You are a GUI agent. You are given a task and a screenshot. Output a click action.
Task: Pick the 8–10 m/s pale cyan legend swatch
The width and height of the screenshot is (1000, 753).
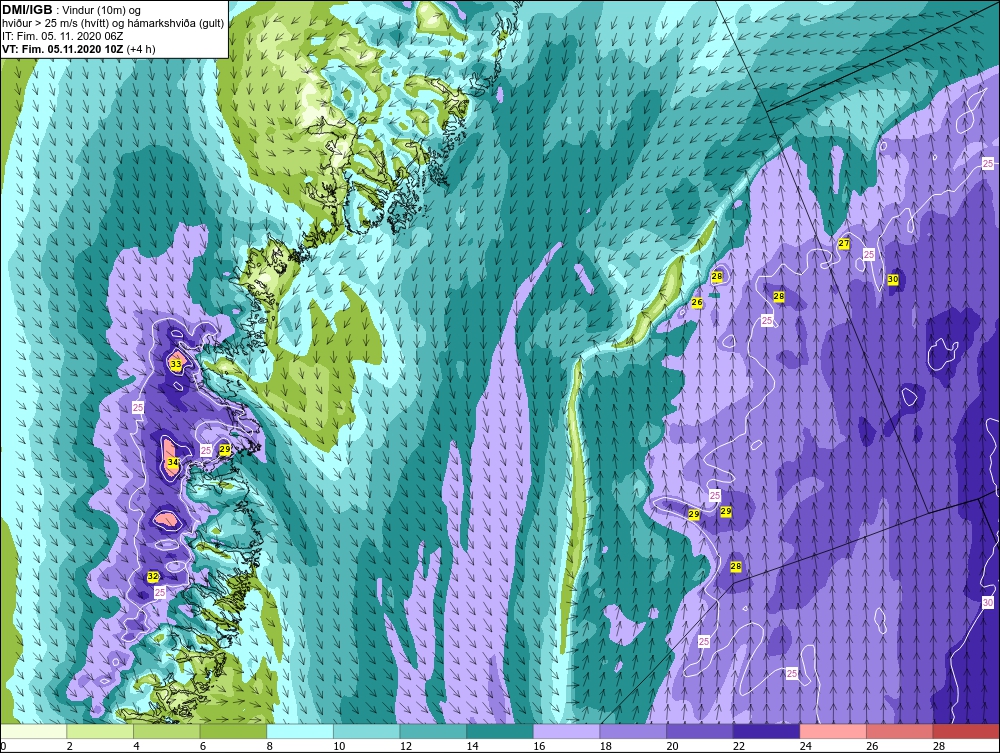click(300, 731)
